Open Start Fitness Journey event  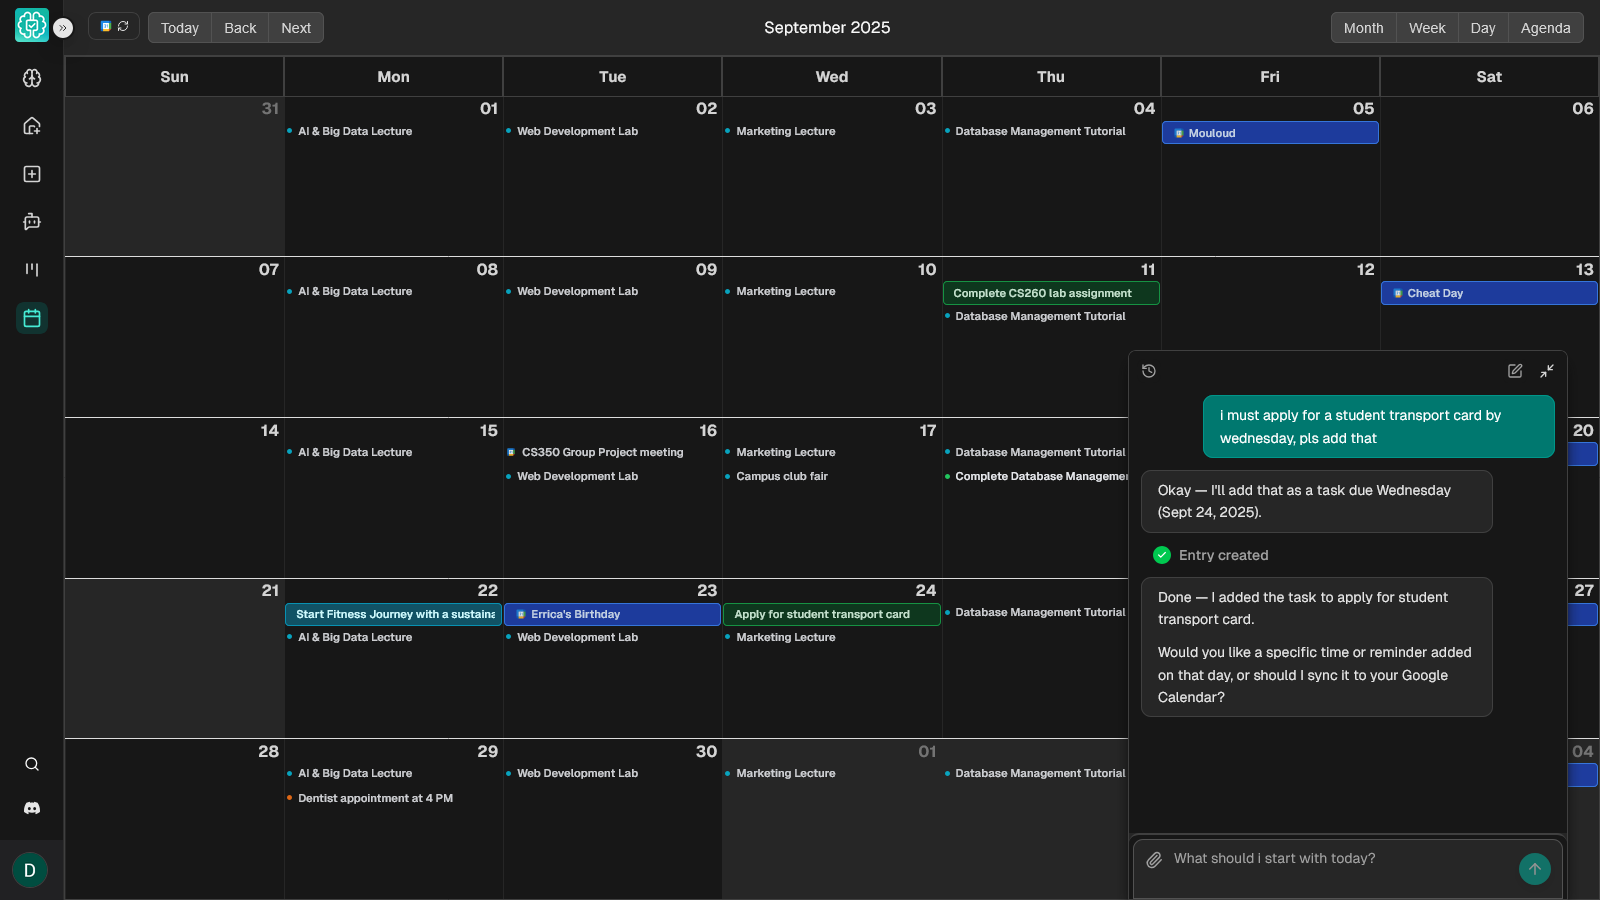[393, 614]
